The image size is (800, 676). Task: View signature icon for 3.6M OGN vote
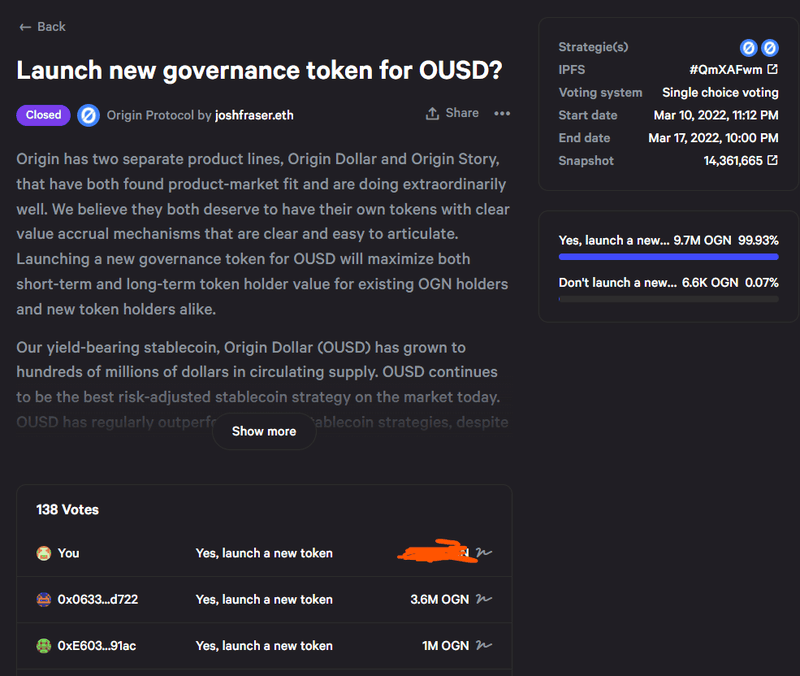(485, 600)
